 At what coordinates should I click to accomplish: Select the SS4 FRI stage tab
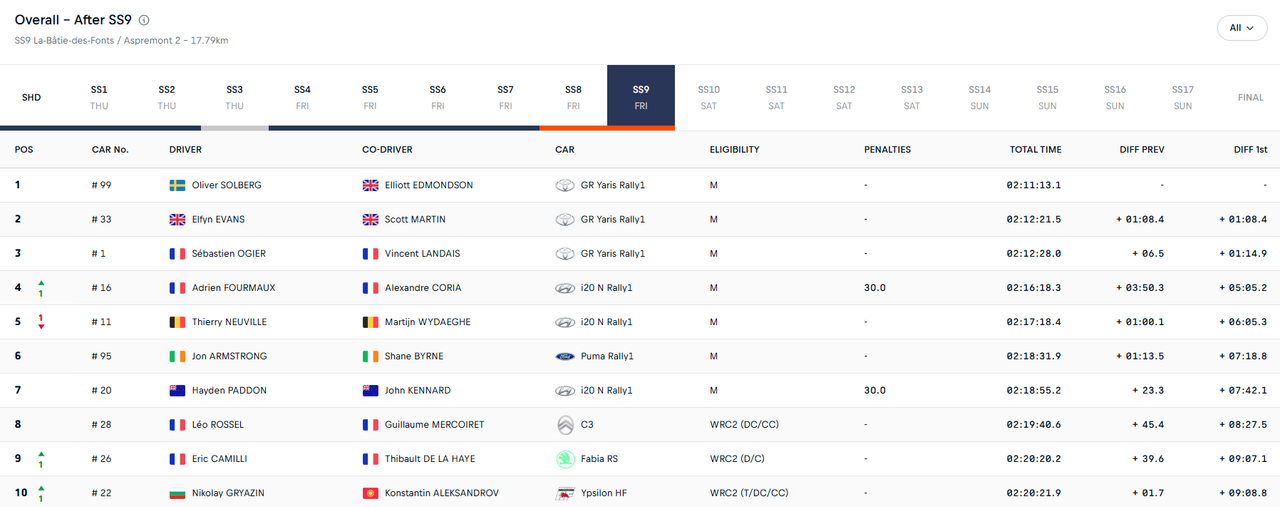(x=302, y=98)
